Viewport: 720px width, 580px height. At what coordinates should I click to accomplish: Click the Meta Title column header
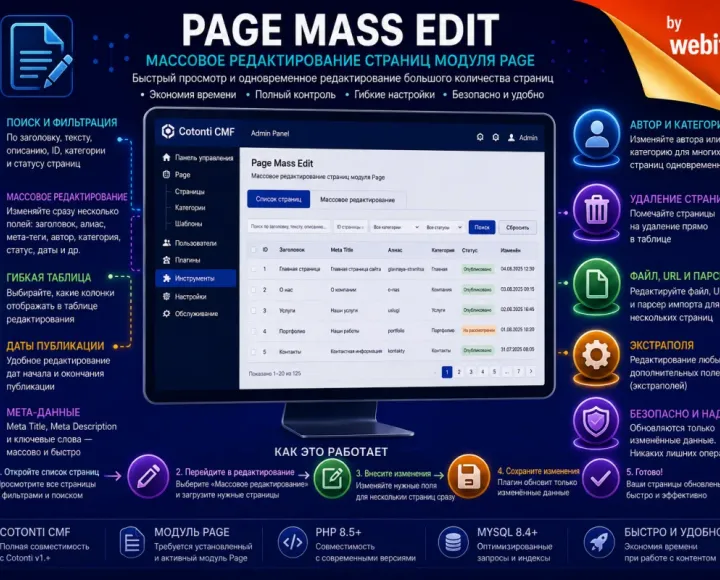click(342, 250)
